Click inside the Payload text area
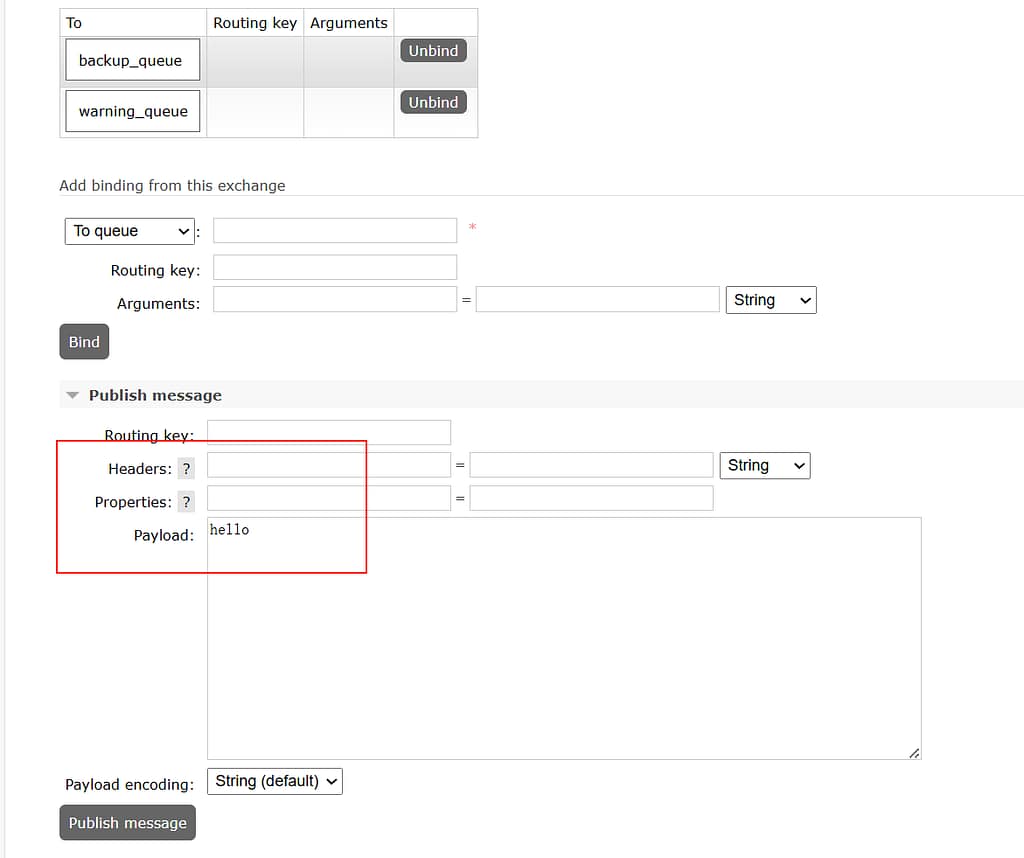 (x=563, y=638)
